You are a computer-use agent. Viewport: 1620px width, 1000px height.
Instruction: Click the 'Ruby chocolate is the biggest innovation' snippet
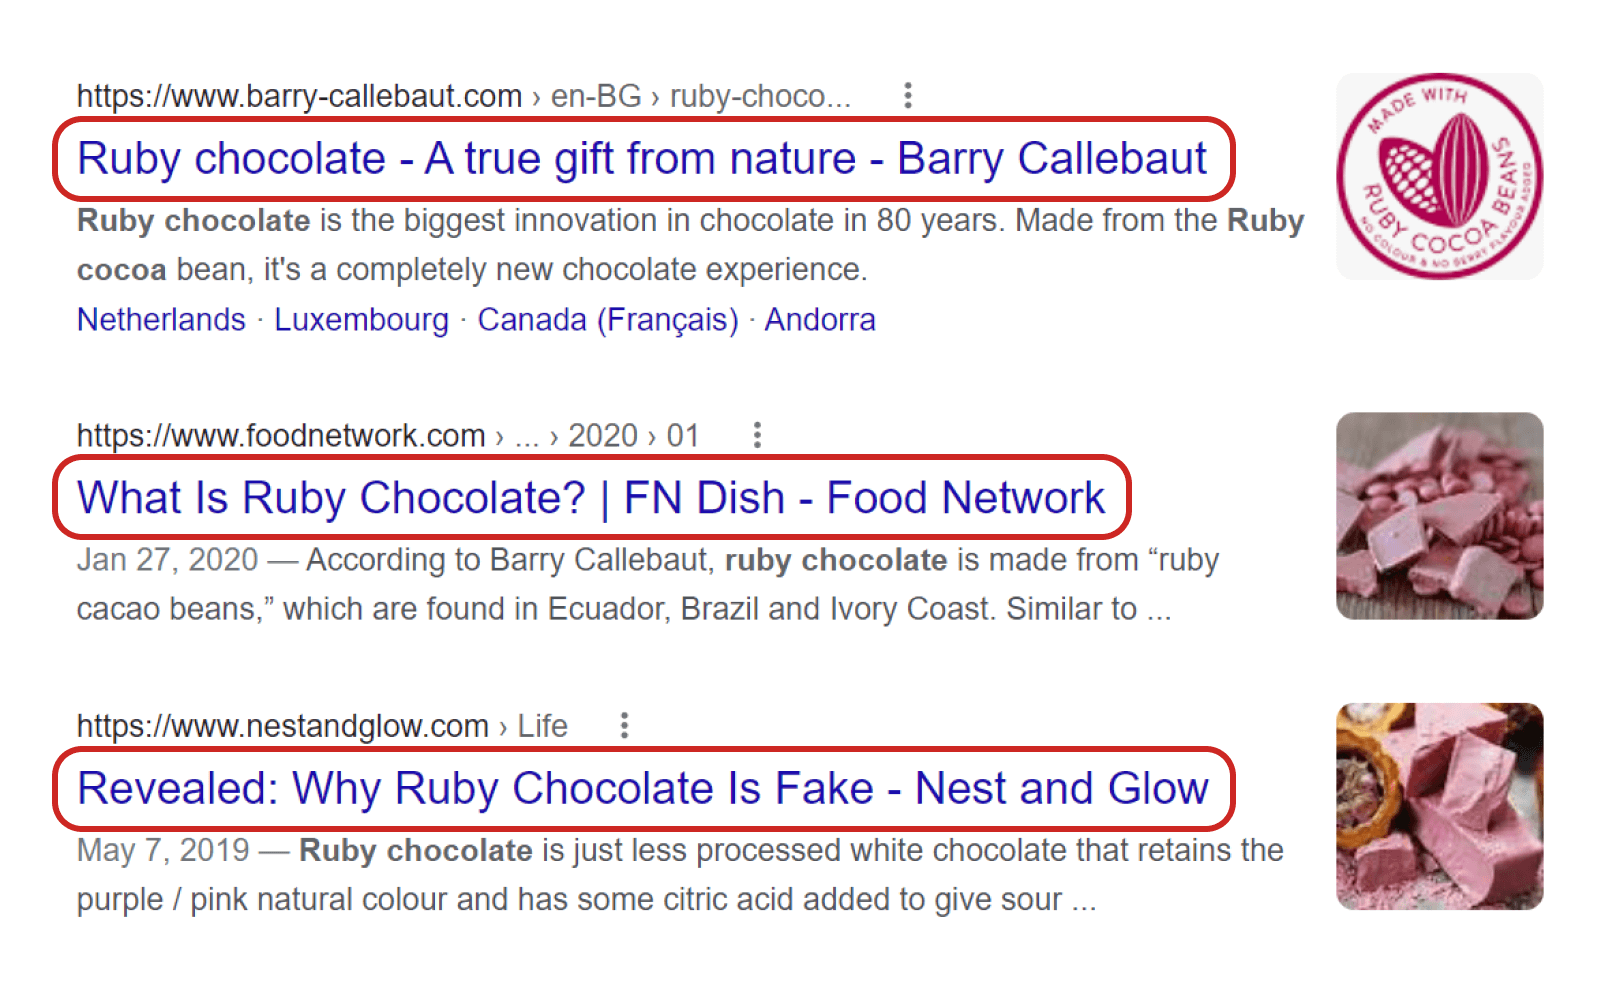690,245
